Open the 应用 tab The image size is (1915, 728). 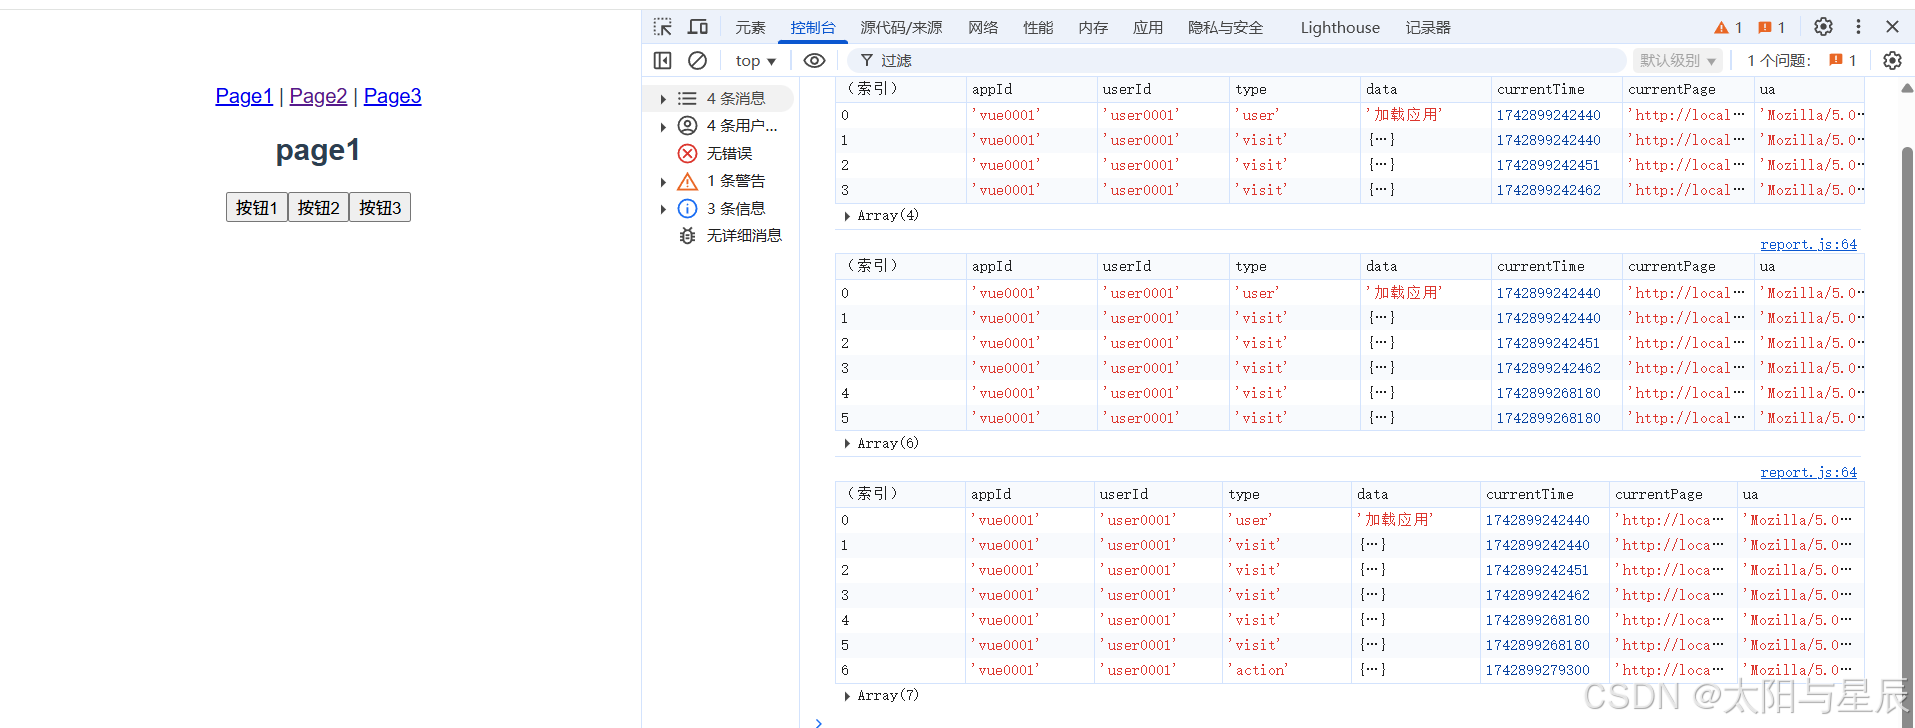(1148, 27)
